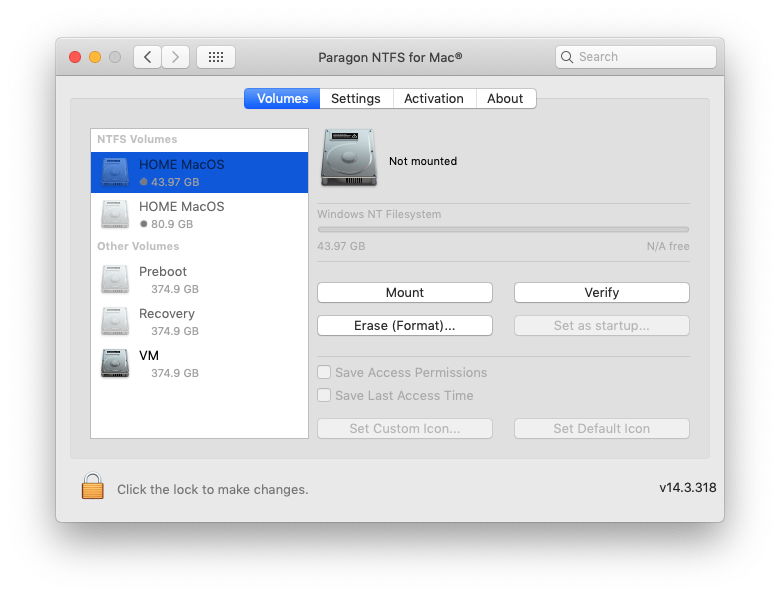780x596 pixels.
Task: Click the VM drive icon
Action: pos(115,363)
